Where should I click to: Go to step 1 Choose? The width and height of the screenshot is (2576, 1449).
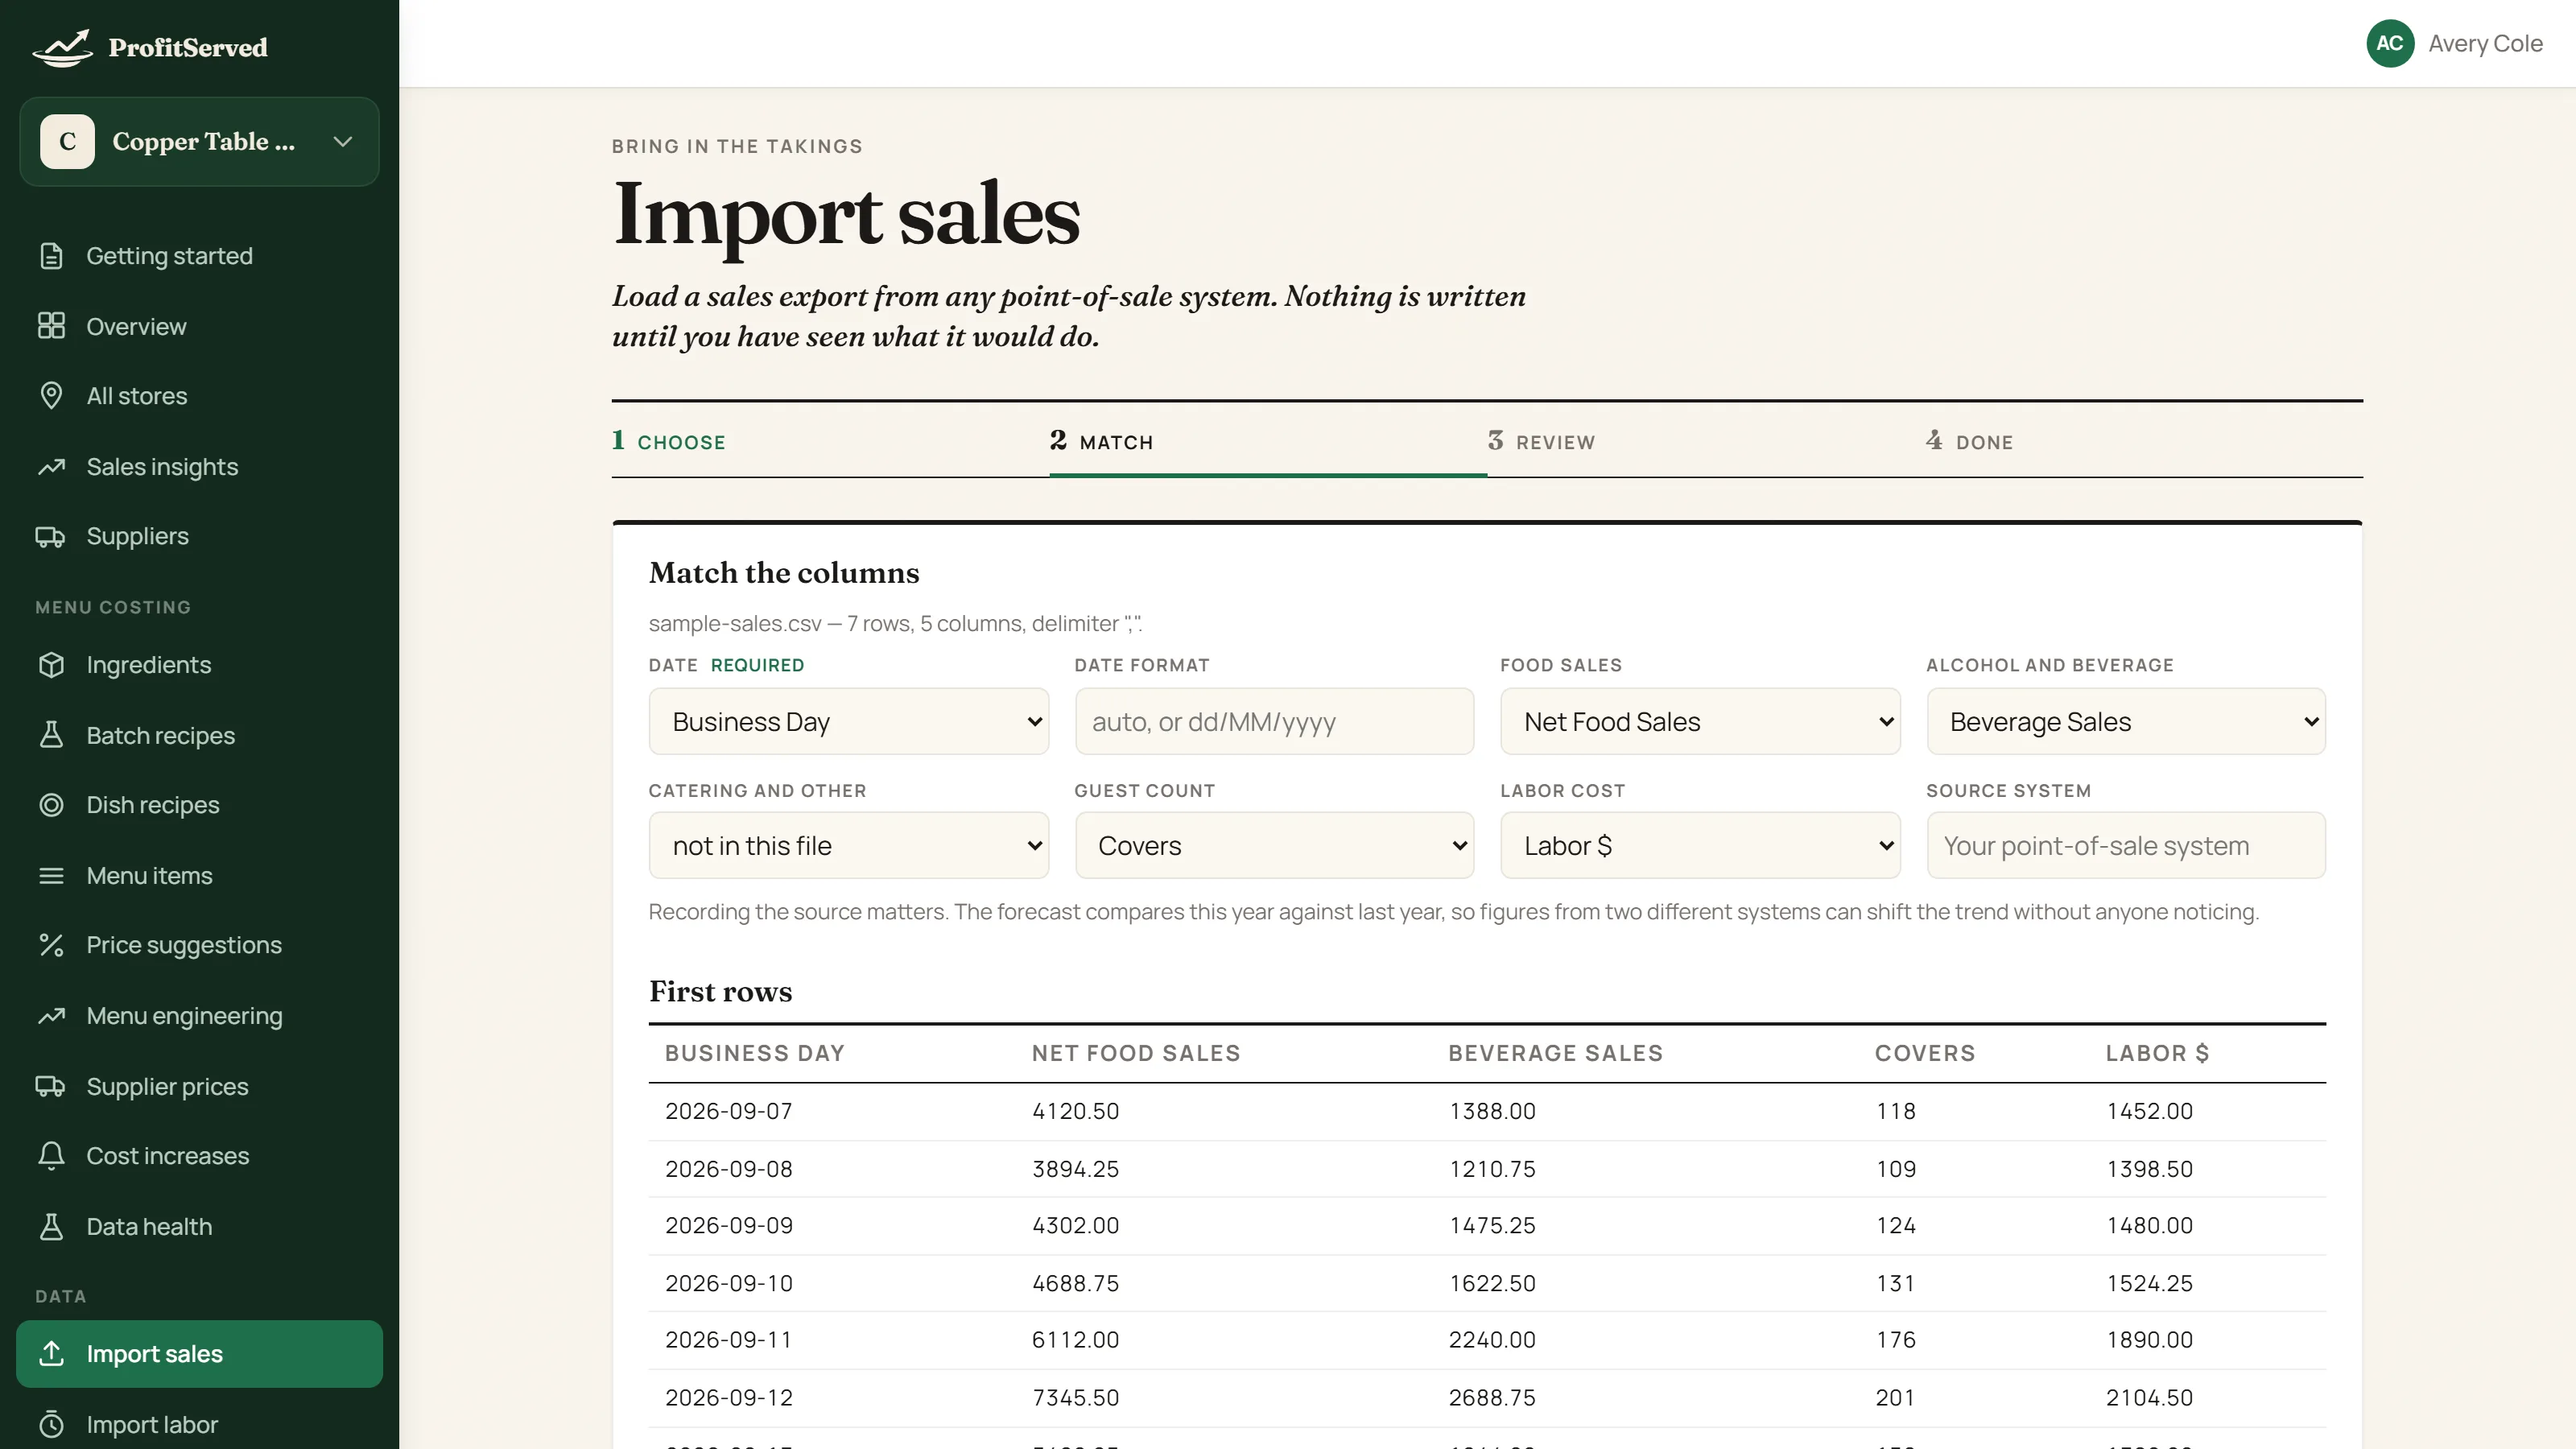pyautogui.click(x=669, y=441)
